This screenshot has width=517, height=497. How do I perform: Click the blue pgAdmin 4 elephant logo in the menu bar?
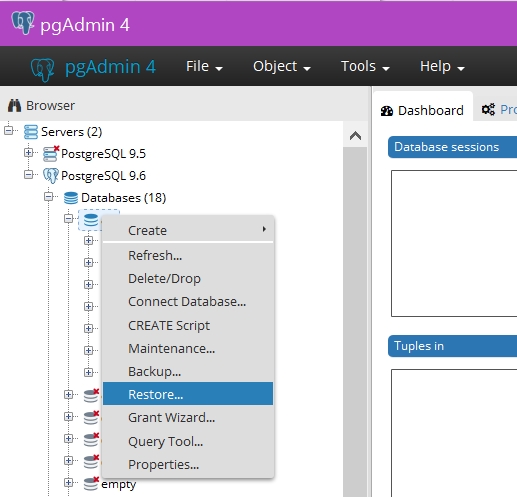[x=43, y=69]
